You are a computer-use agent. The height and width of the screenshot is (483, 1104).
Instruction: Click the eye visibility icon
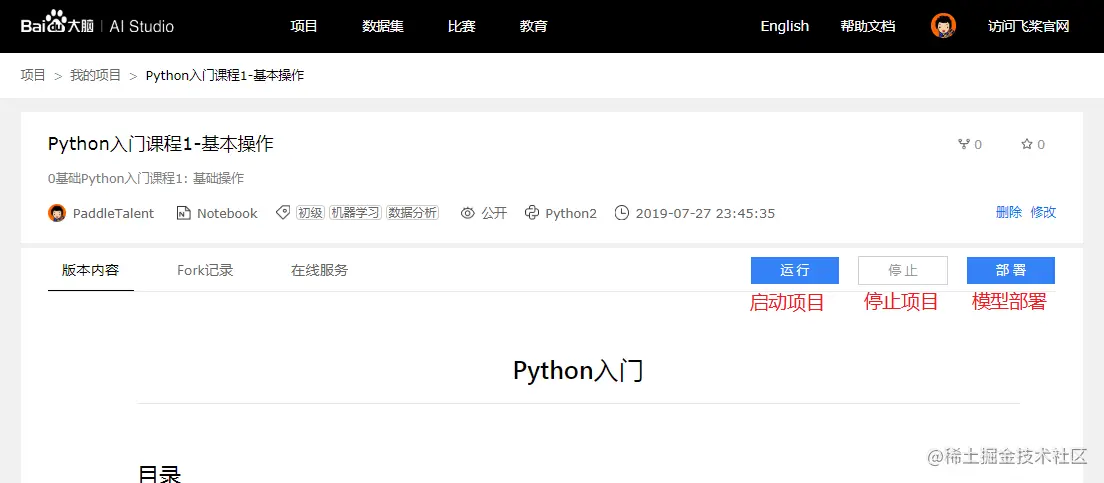tap(468, 213)
